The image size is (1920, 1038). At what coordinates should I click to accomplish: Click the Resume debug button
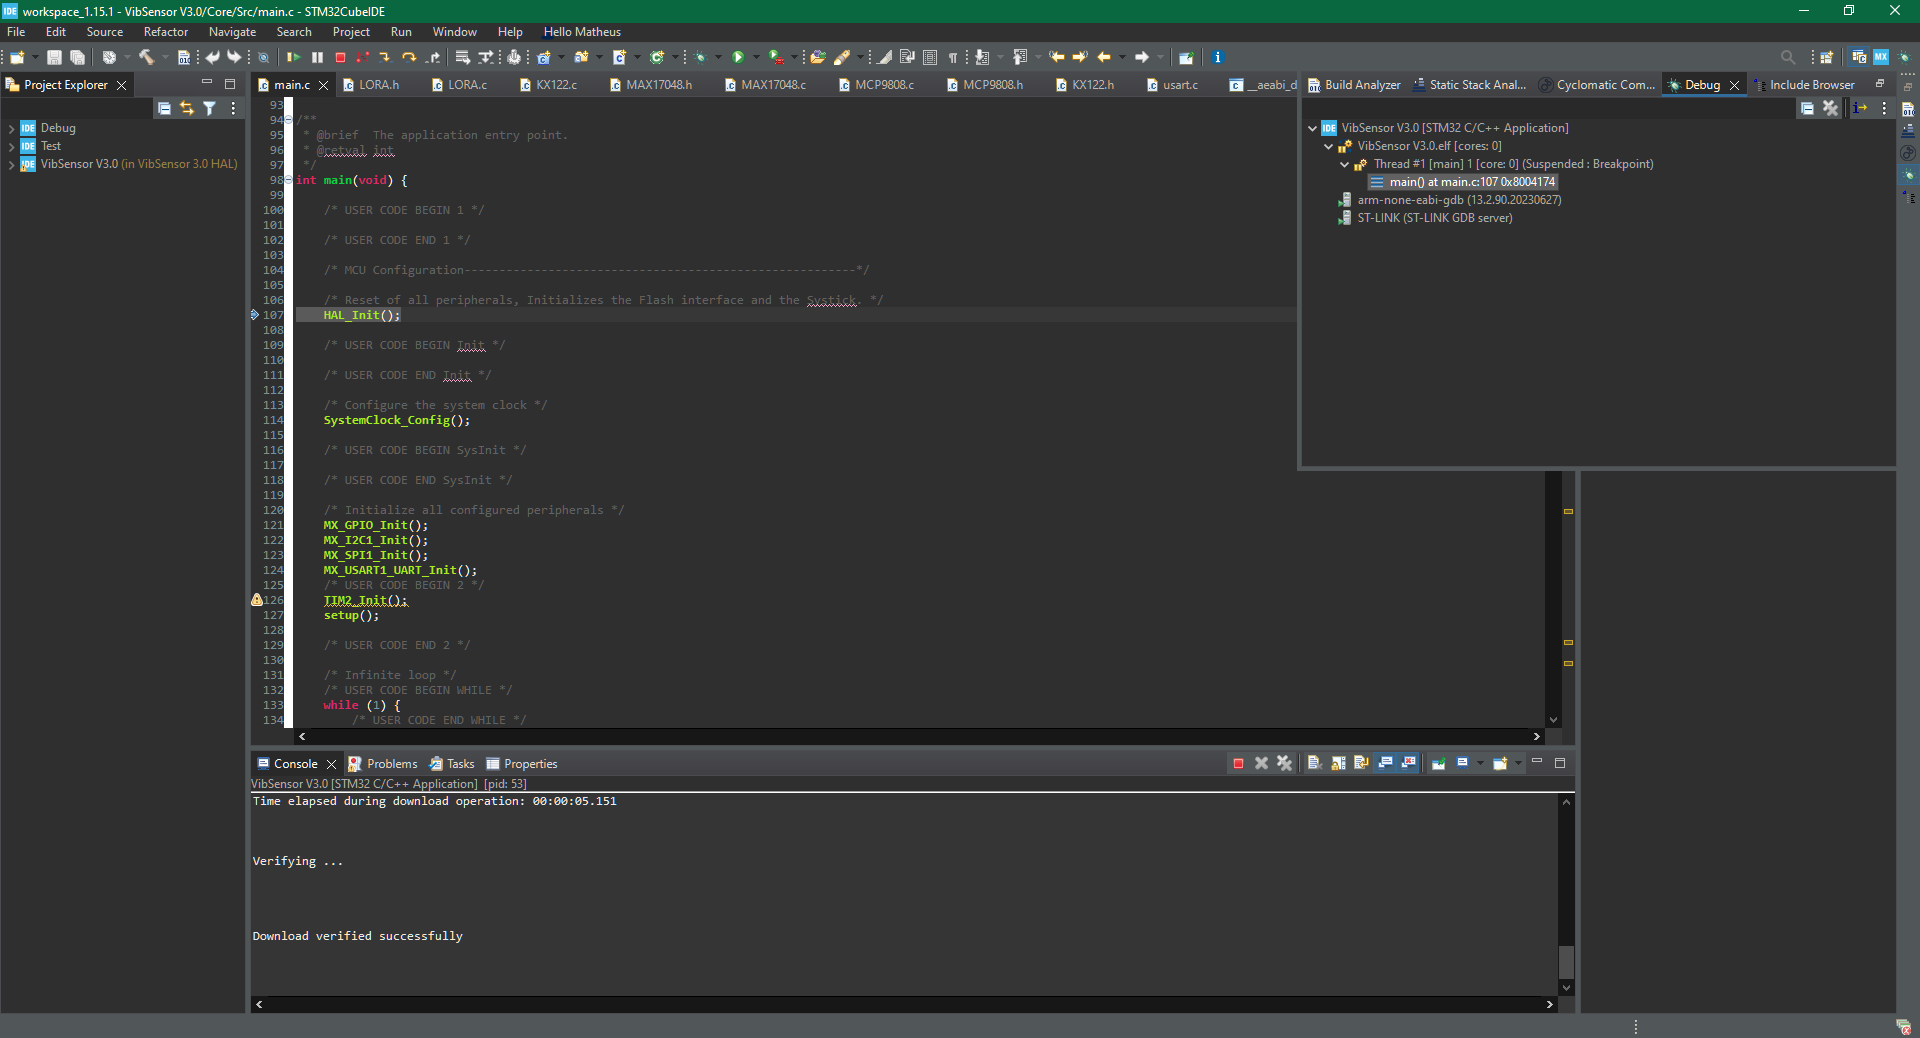pyautogui.click(x=294, y=58)
